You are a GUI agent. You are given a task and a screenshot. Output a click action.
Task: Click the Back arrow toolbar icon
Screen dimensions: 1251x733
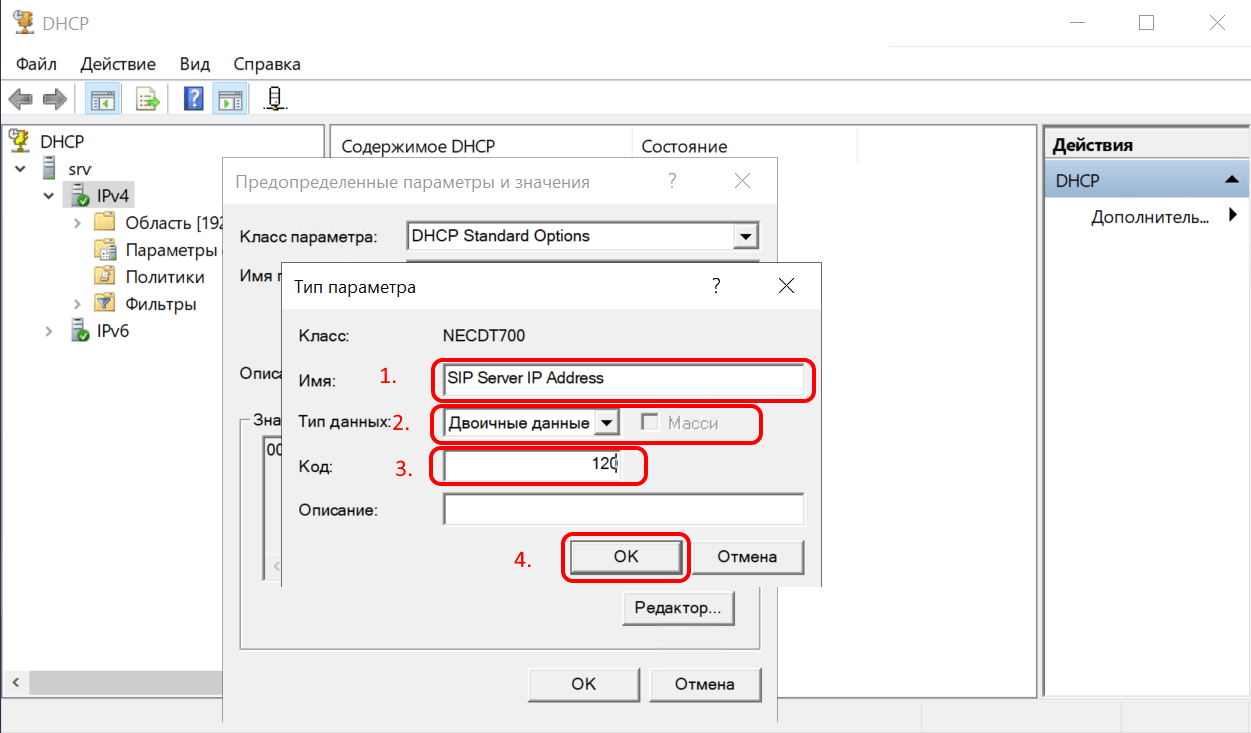pos(21,99)
